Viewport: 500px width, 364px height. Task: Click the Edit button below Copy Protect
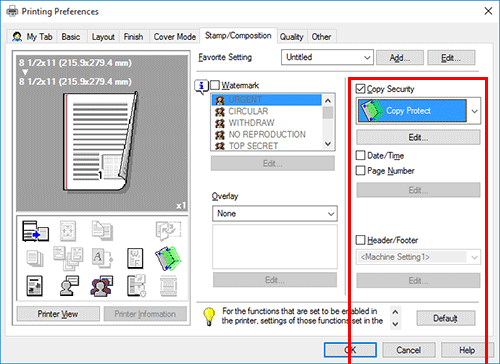(x=418, y=137)
